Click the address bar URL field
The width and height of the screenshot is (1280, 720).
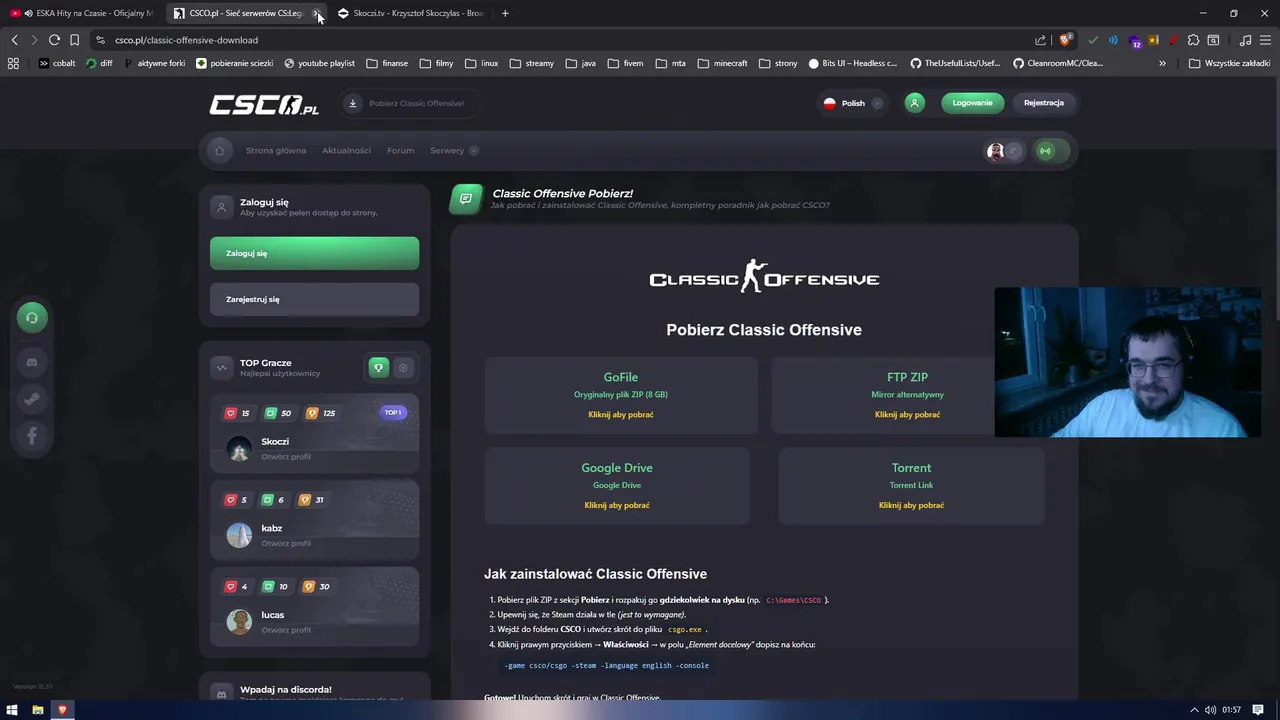click(560, 40)
